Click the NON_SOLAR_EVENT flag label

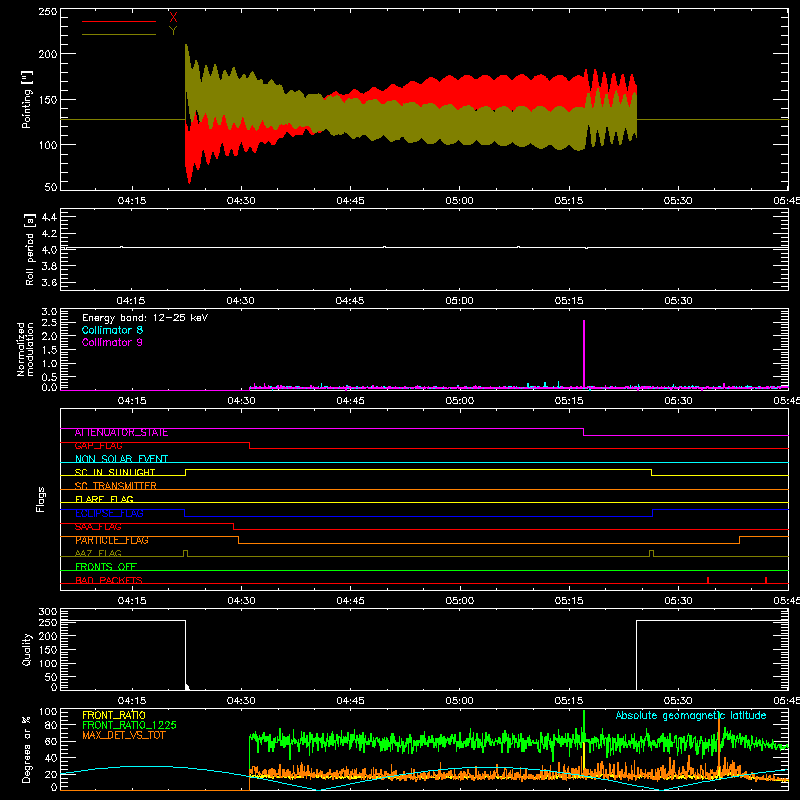click(x=121, y=459)
